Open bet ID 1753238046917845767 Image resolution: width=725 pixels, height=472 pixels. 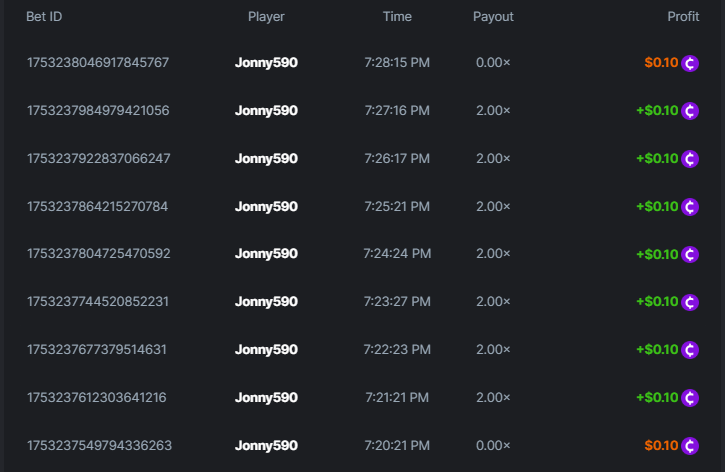(98, 63)
